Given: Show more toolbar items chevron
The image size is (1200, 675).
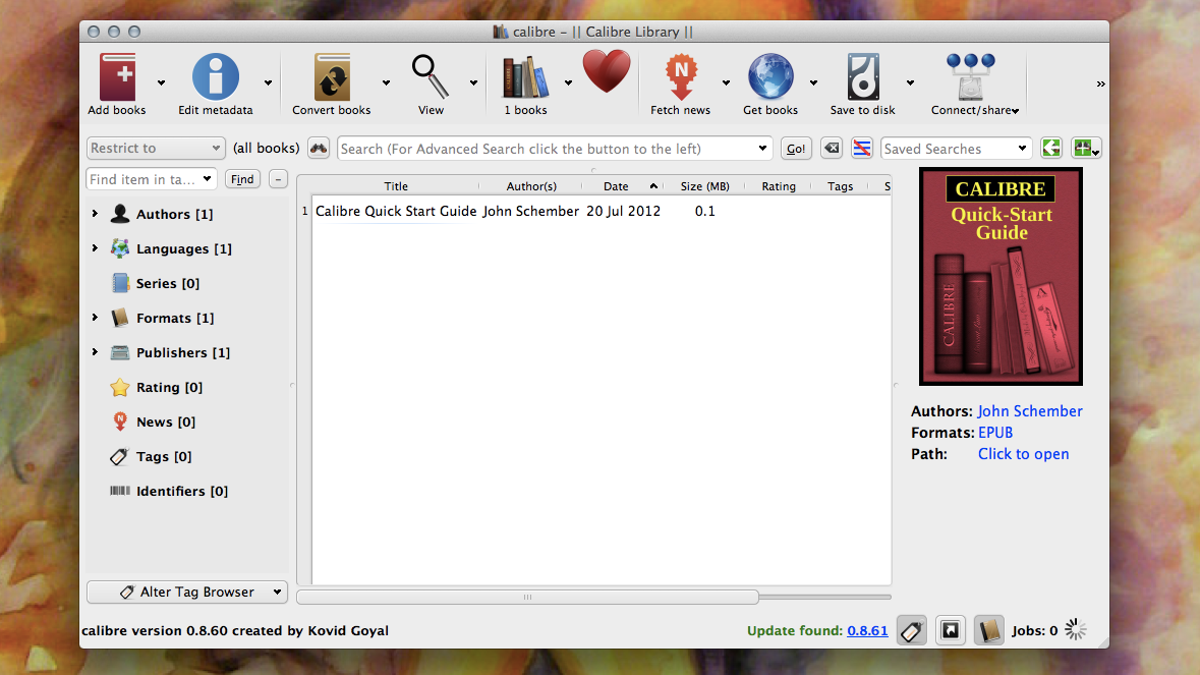Looking at the screenshot, I should click(x=1101, y=84).
